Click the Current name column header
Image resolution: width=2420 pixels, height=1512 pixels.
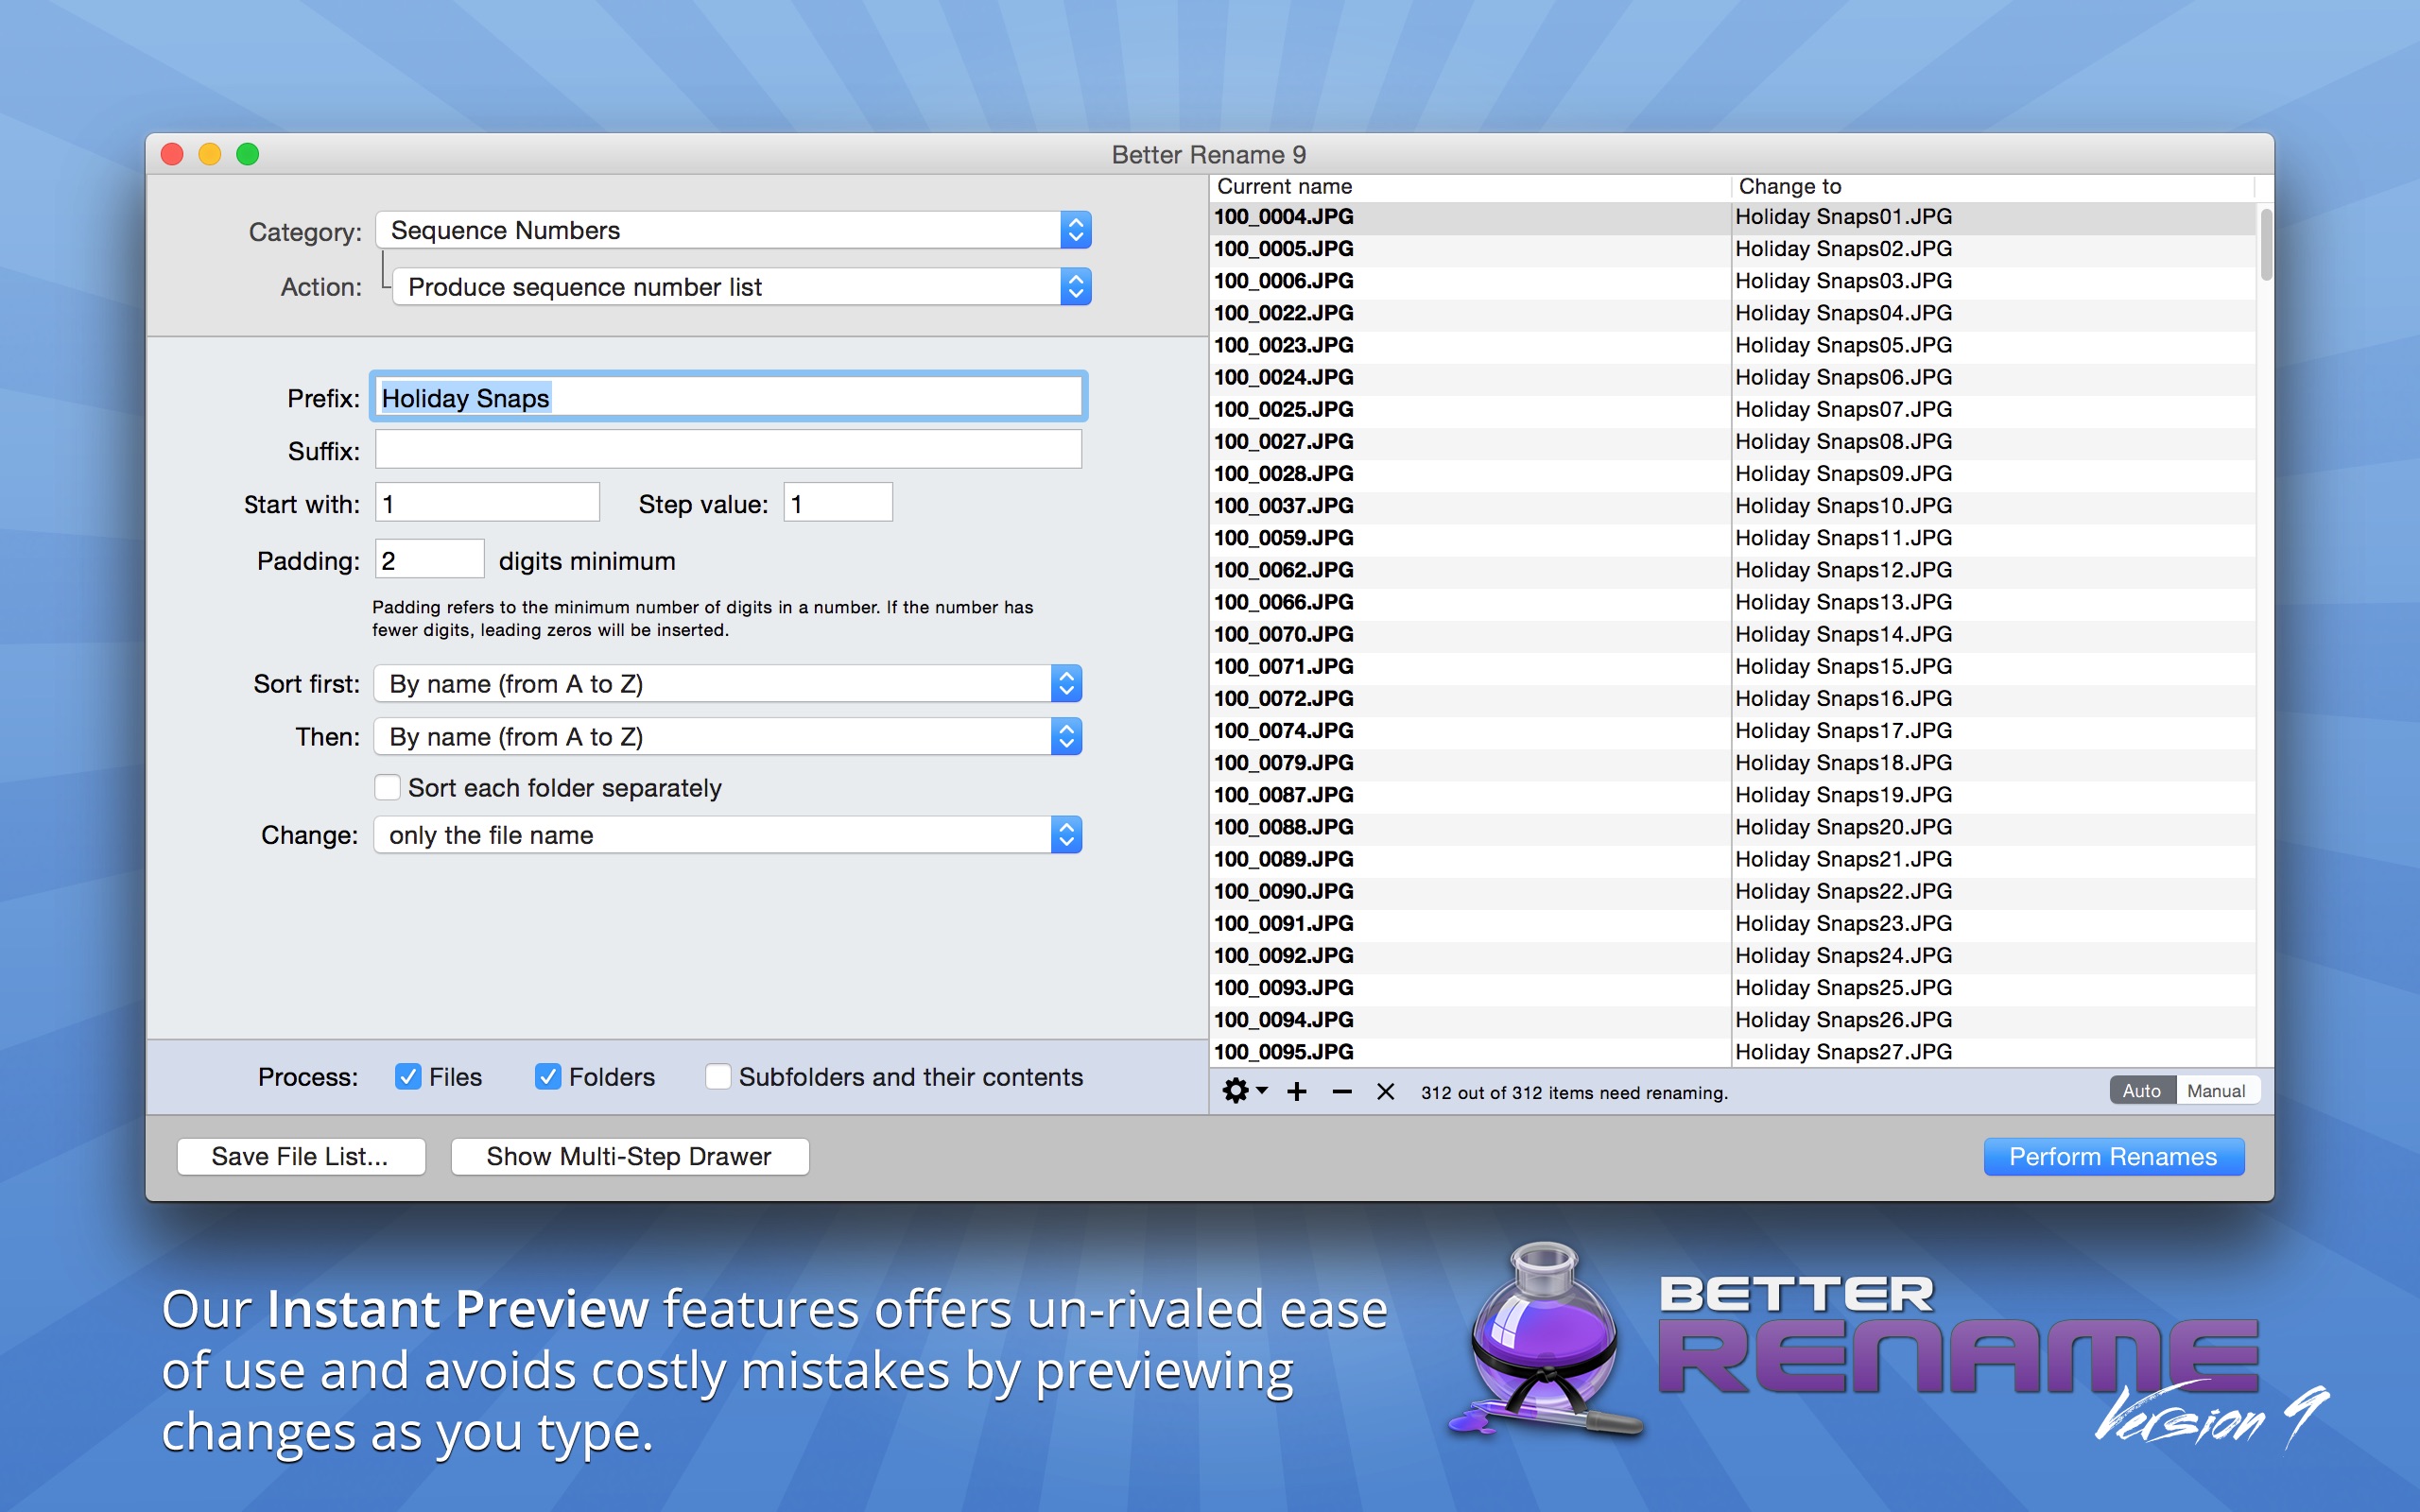pyautogui.click(x=1469, y=186)
